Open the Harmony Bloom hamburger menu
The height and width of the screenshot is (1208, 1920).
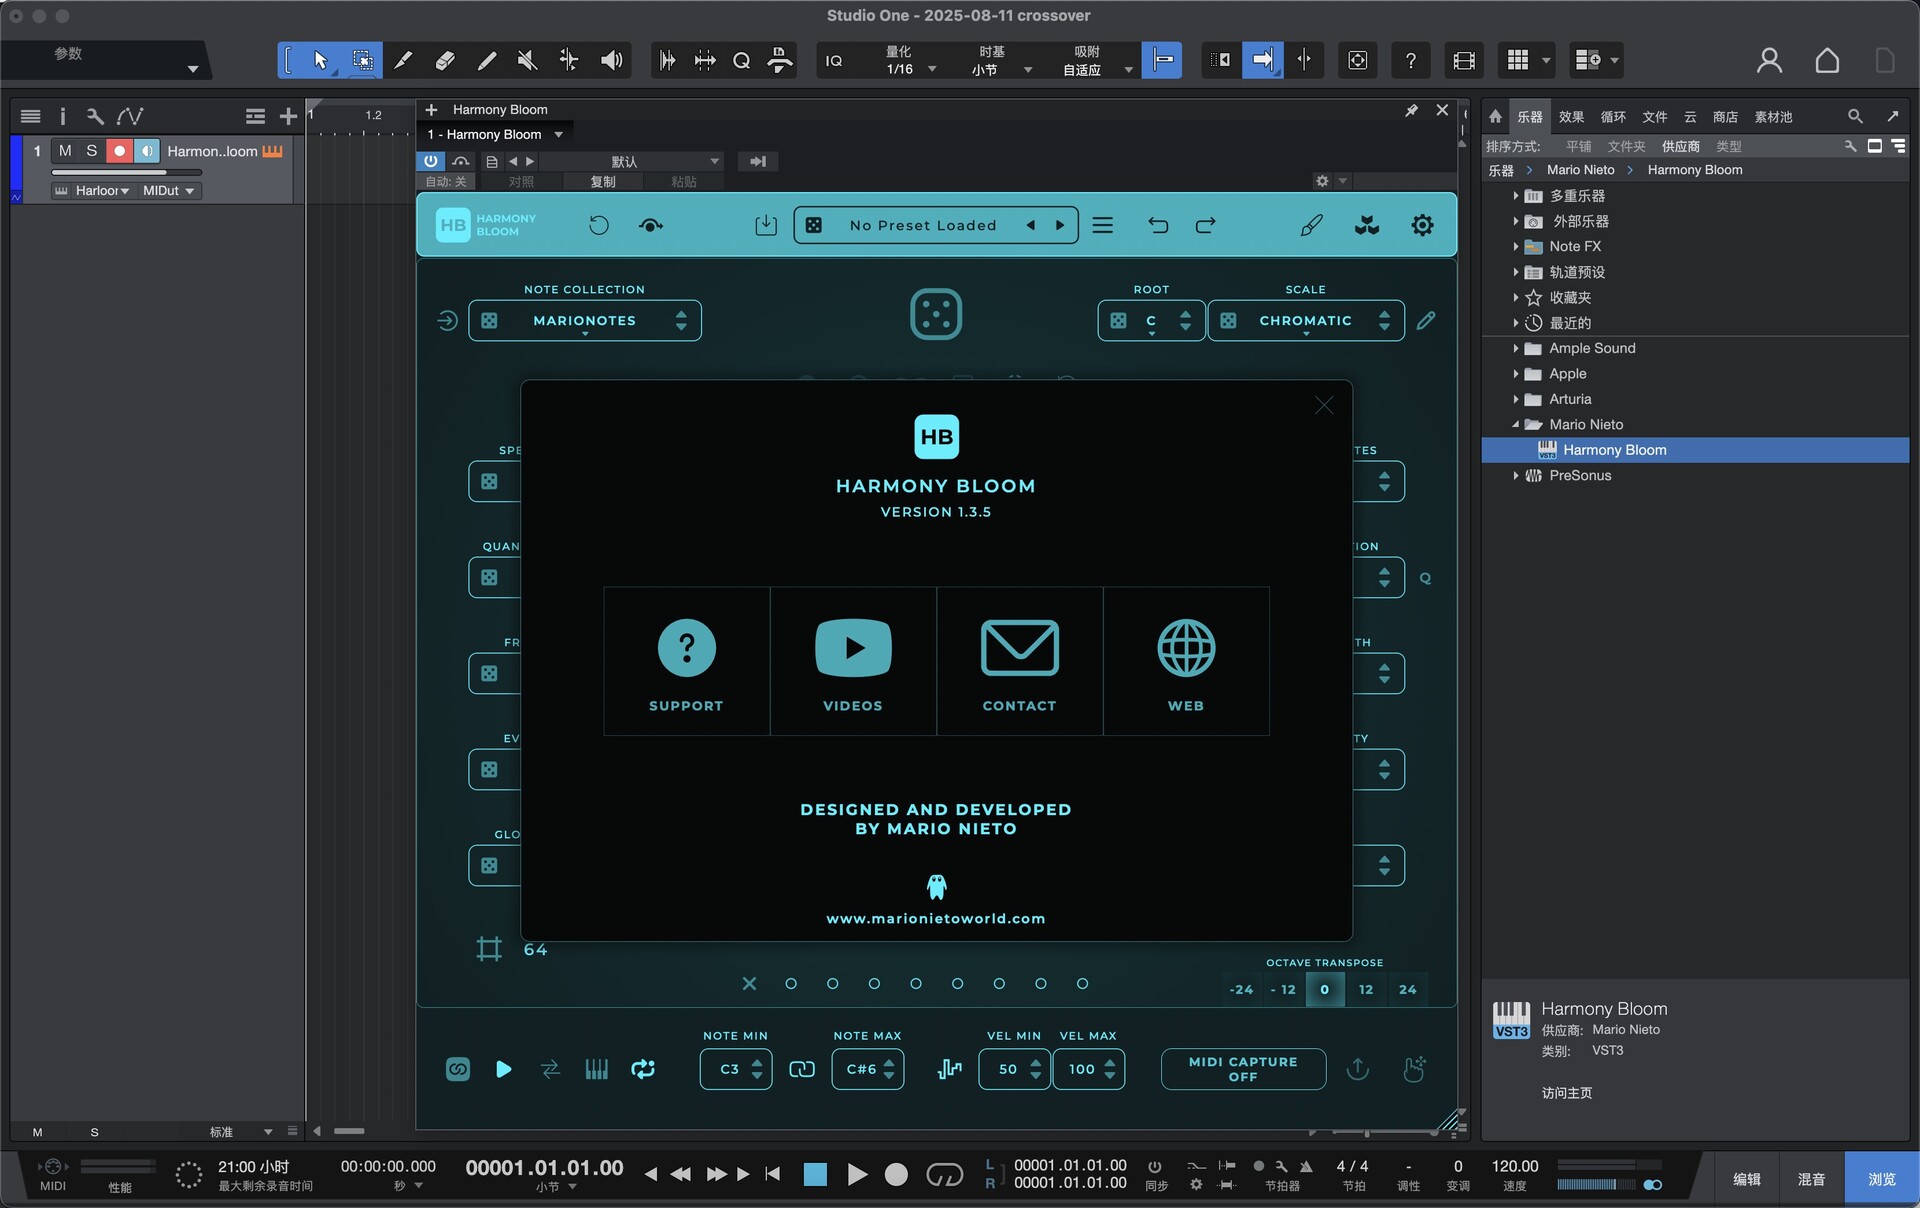click(x=1103, y=225)
